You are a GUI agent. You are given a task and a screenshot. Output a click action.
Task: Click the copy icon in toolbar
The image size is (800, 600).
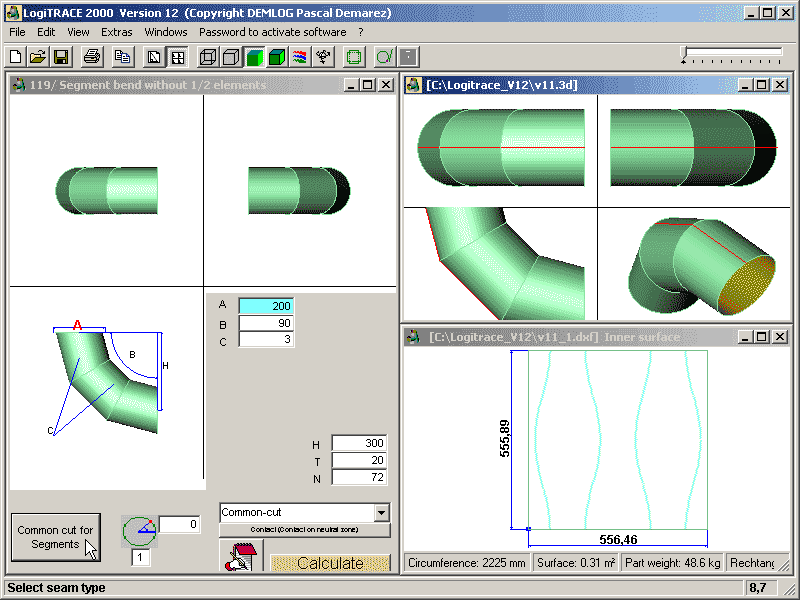coord(122,57)
